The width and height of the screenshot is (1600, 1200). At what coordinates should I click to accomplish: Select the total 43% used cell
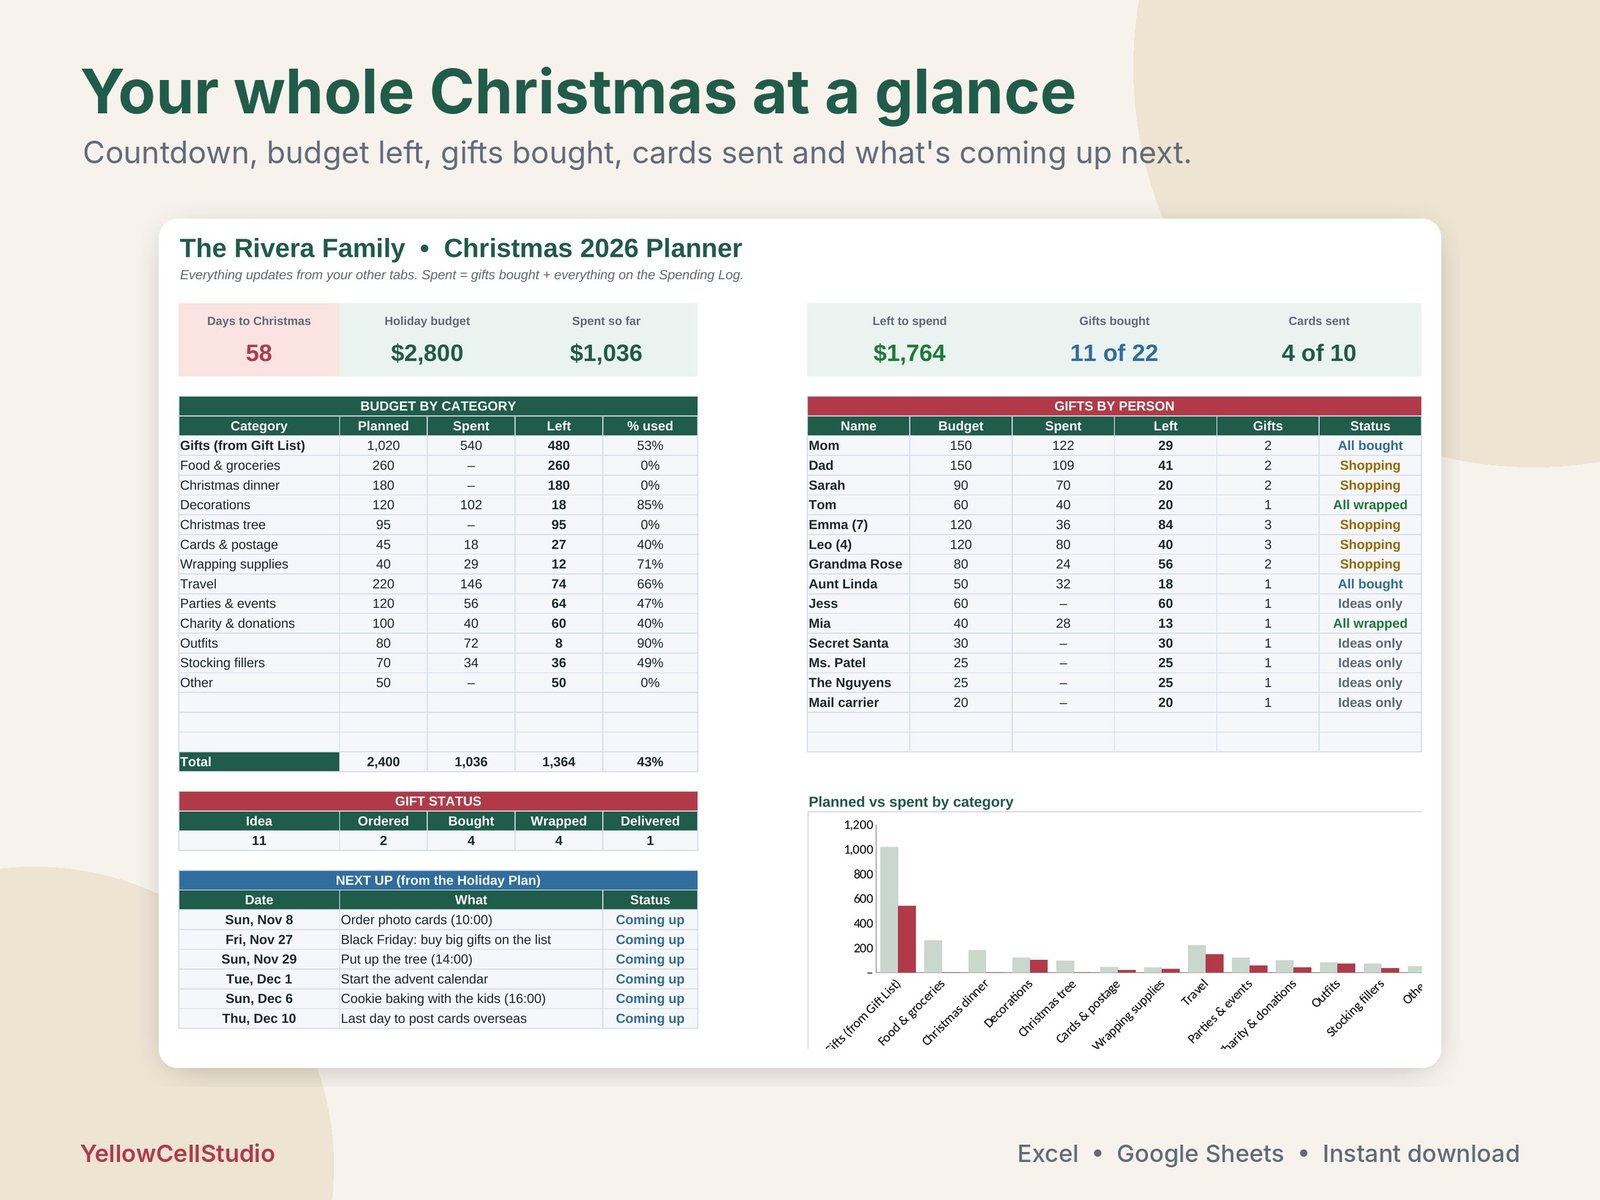pyautogui.click(x=650, y=762)
